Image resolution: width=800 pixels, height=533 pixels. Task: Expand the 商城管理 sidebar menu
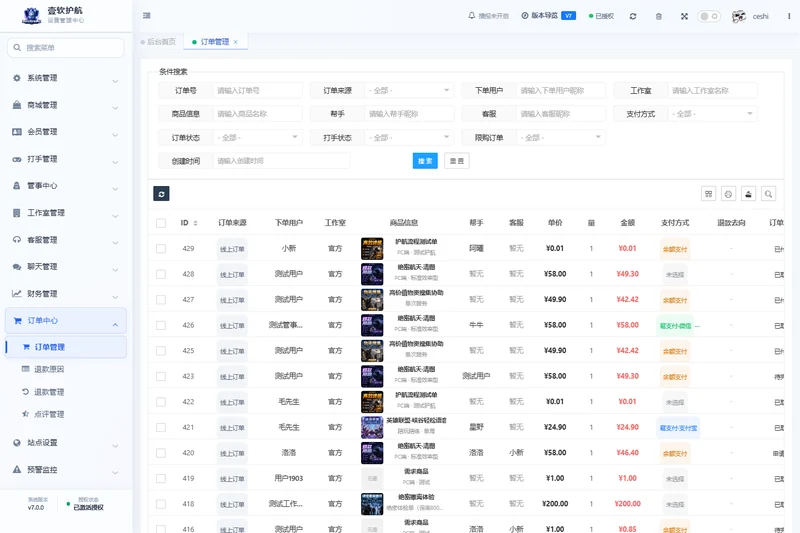pos(66,105)
